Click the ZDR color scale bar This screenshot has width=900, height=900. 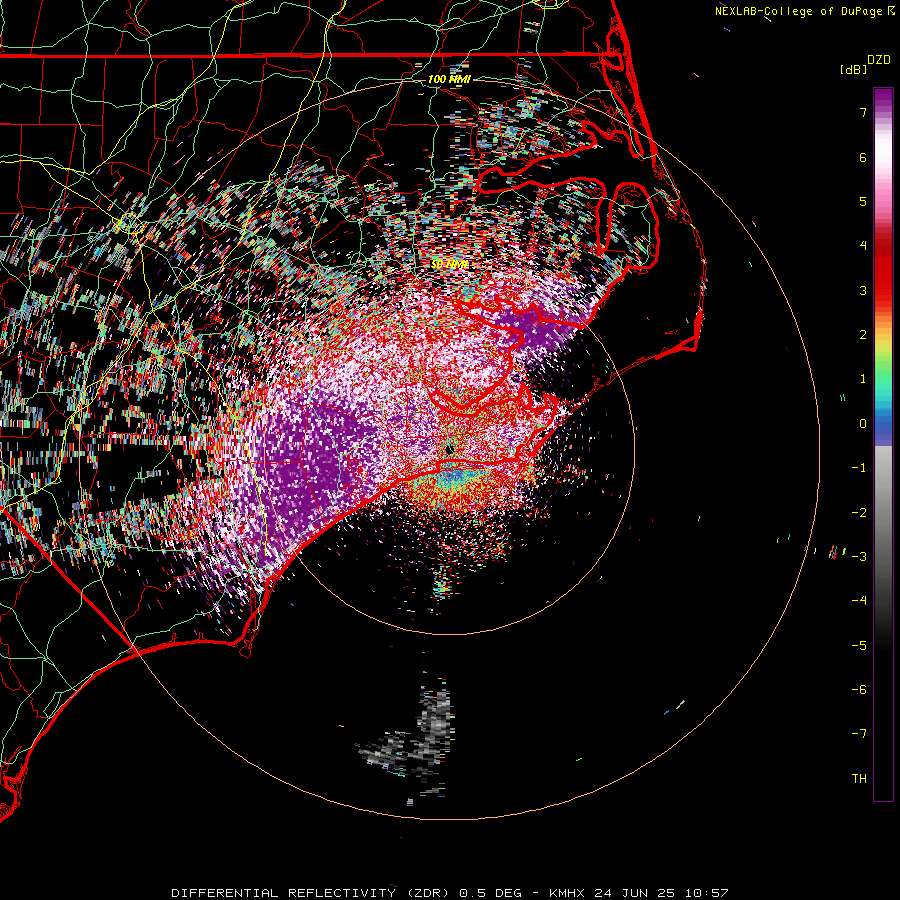[x=883, y=444]
